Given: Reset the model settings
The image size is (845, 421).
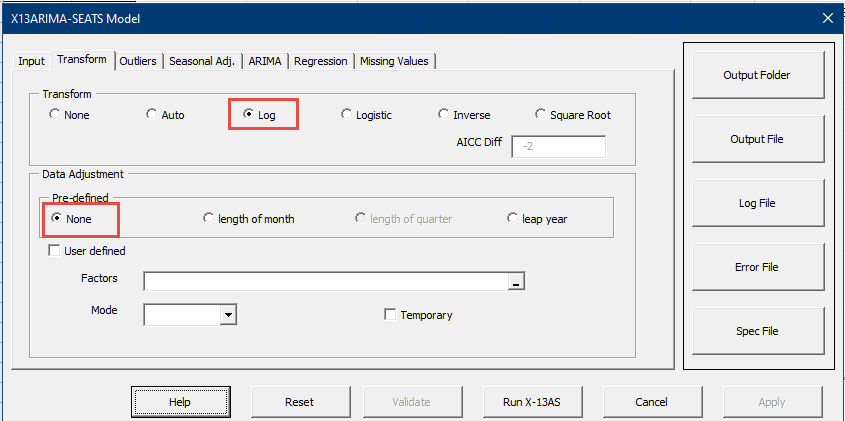Looking at the screenshot, I should tap(300, 402).
